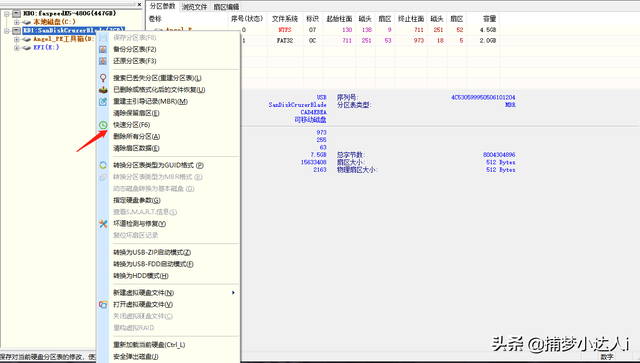The width and height of the screenshot is (640, 363).
Task: Click the 序号(状态) column header
Action: pos(247,19)
